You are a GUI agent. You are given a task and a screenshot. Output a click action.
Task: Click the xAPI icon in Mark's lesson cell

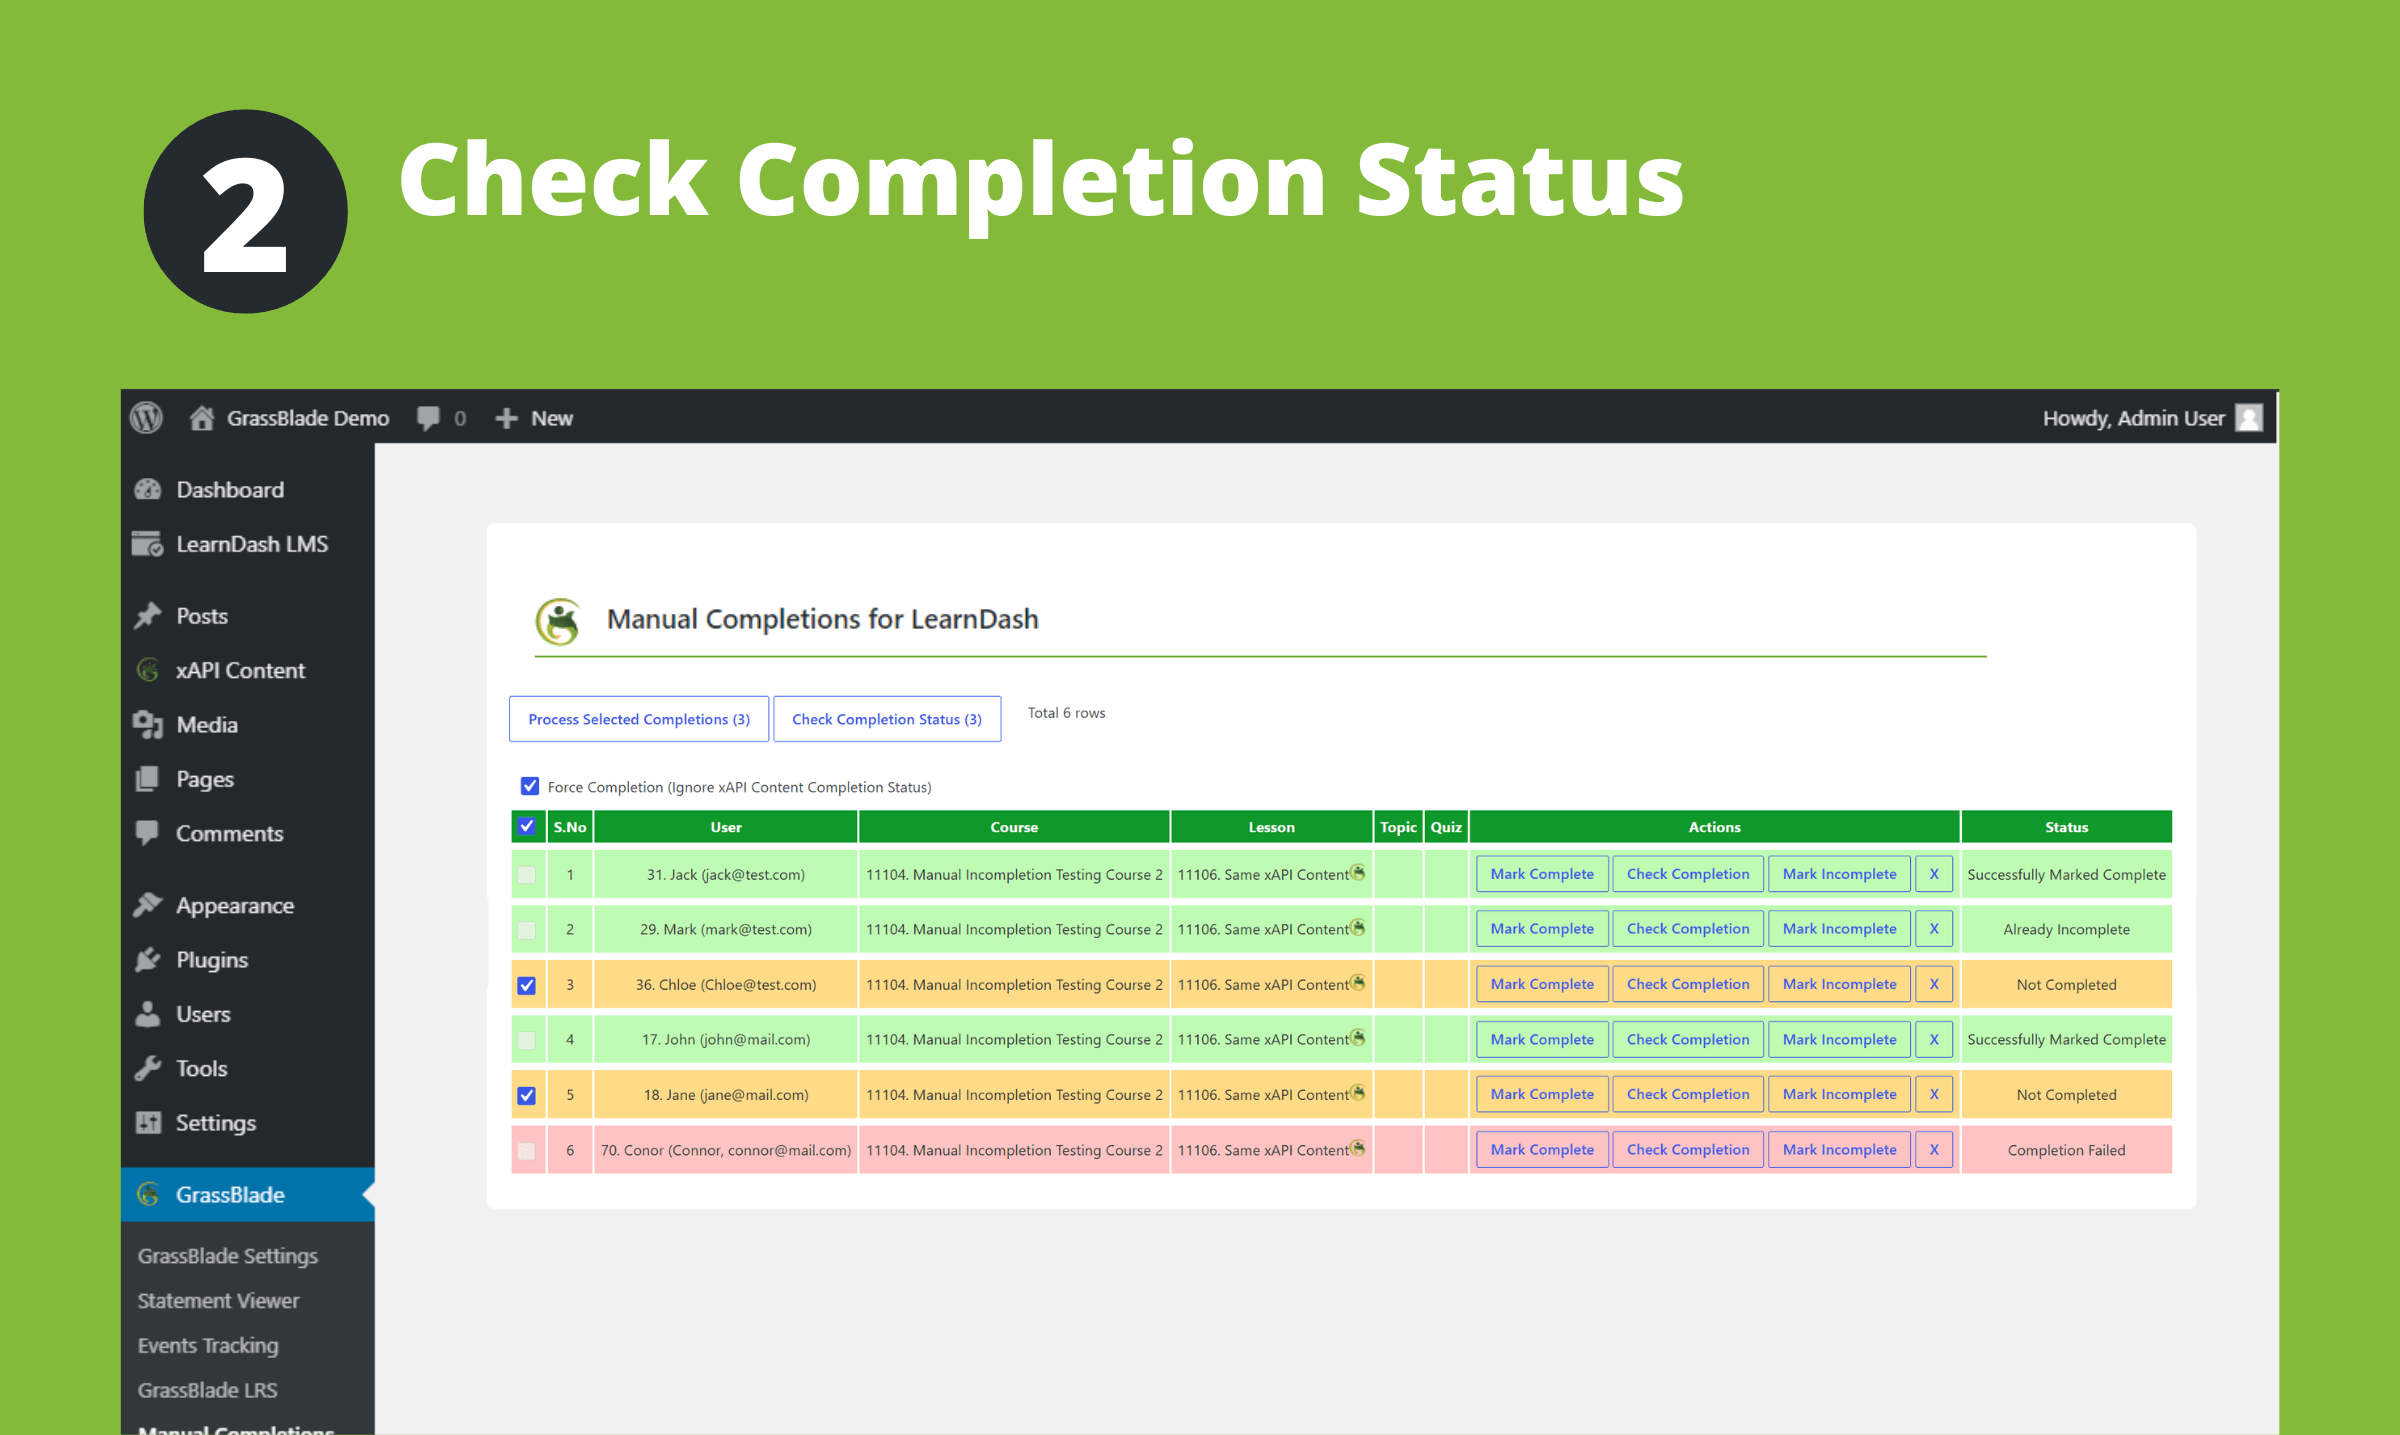pos(1358,928)
